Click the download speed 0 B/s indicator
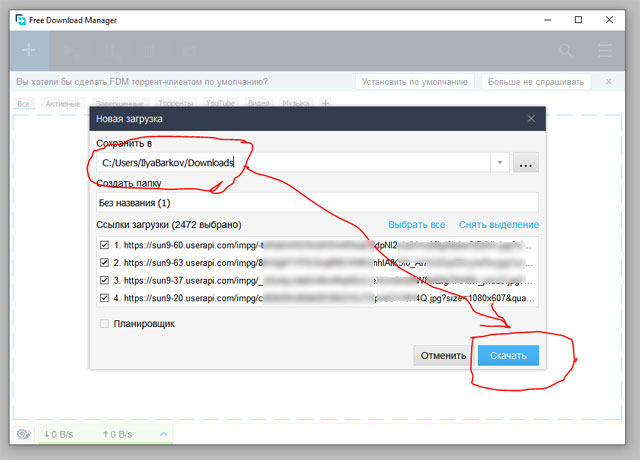 [59, 434]
